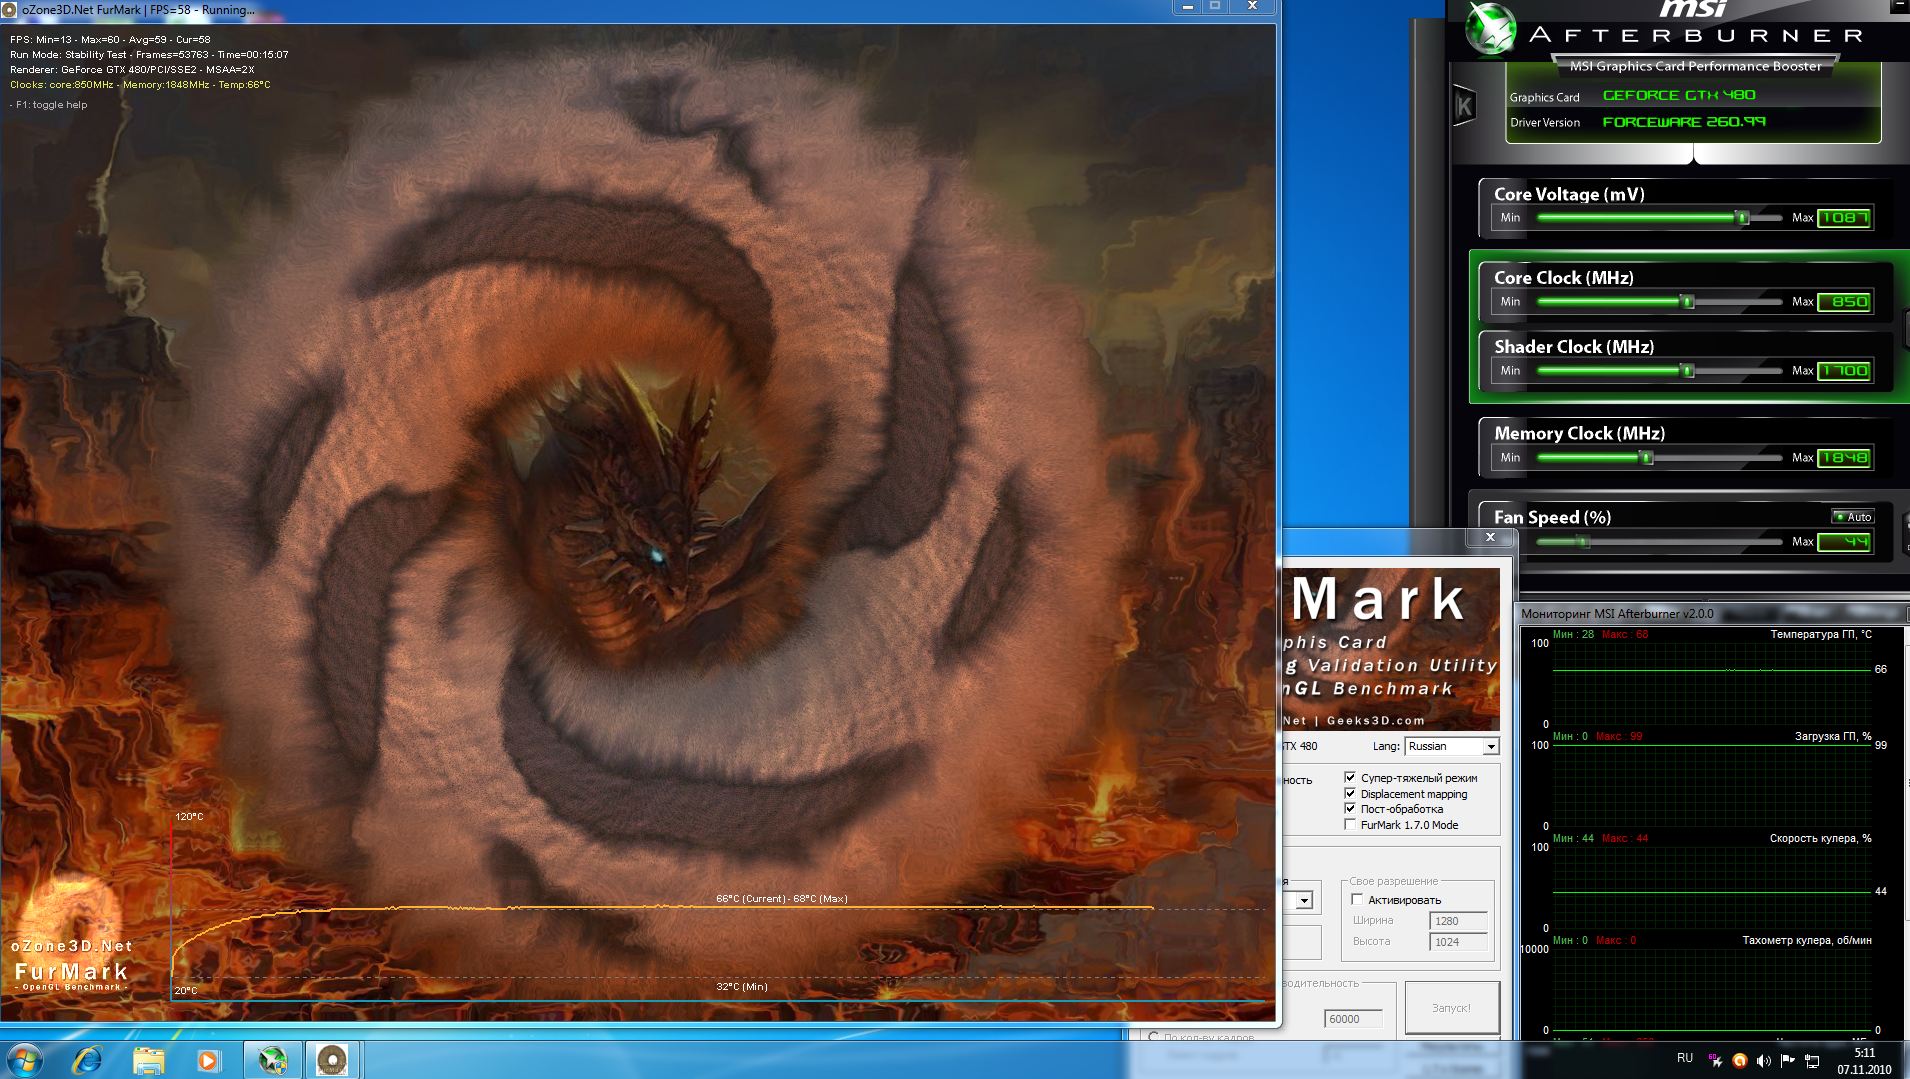
Task: Click the Kombustor K button in Afterburner
Action: coord(1464,105)
